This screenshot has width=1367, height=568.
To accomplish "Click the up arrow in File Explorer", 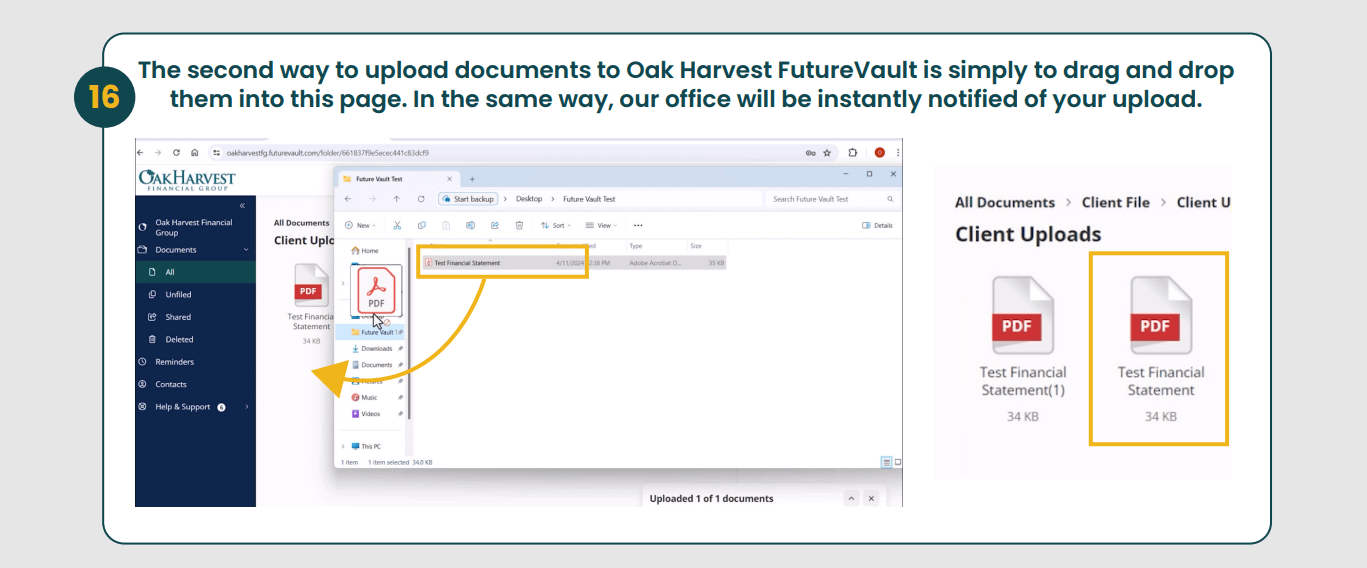I will point(397,199).
